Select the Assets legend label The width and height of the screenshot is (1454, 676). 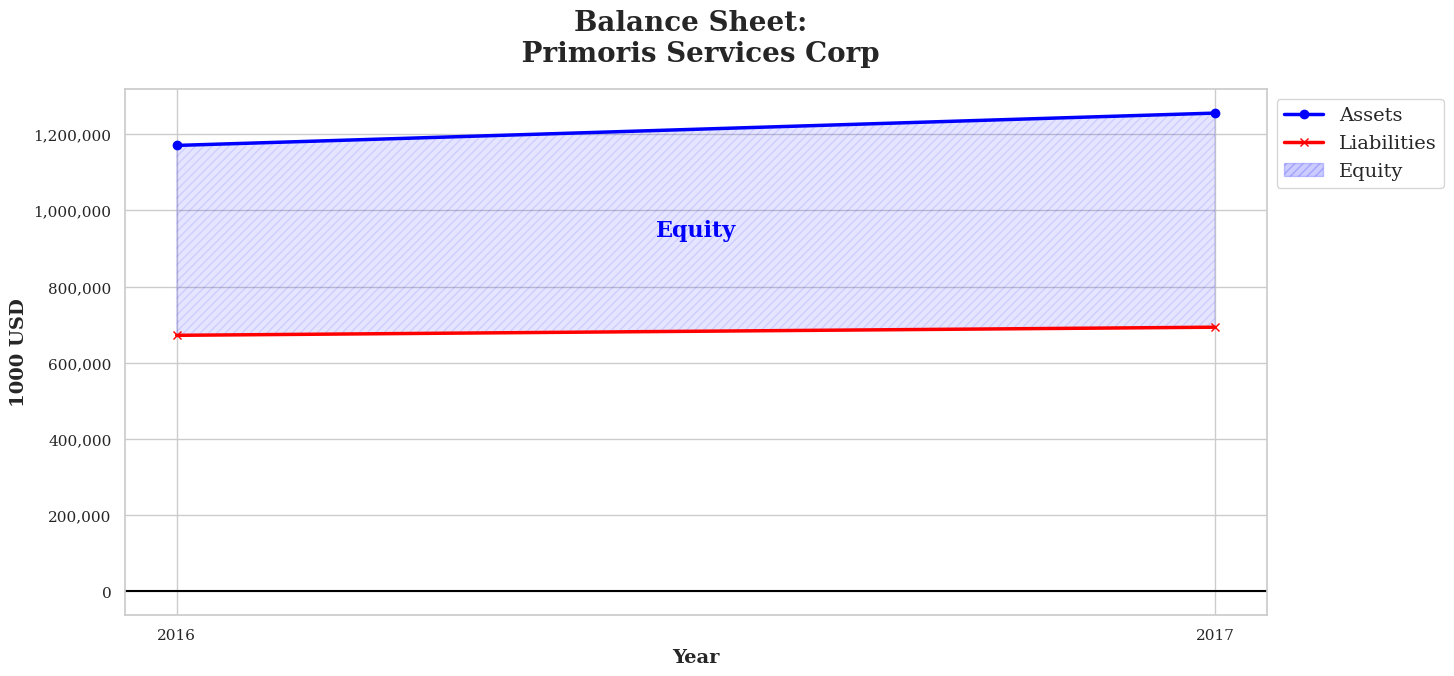pos(1370,115)
